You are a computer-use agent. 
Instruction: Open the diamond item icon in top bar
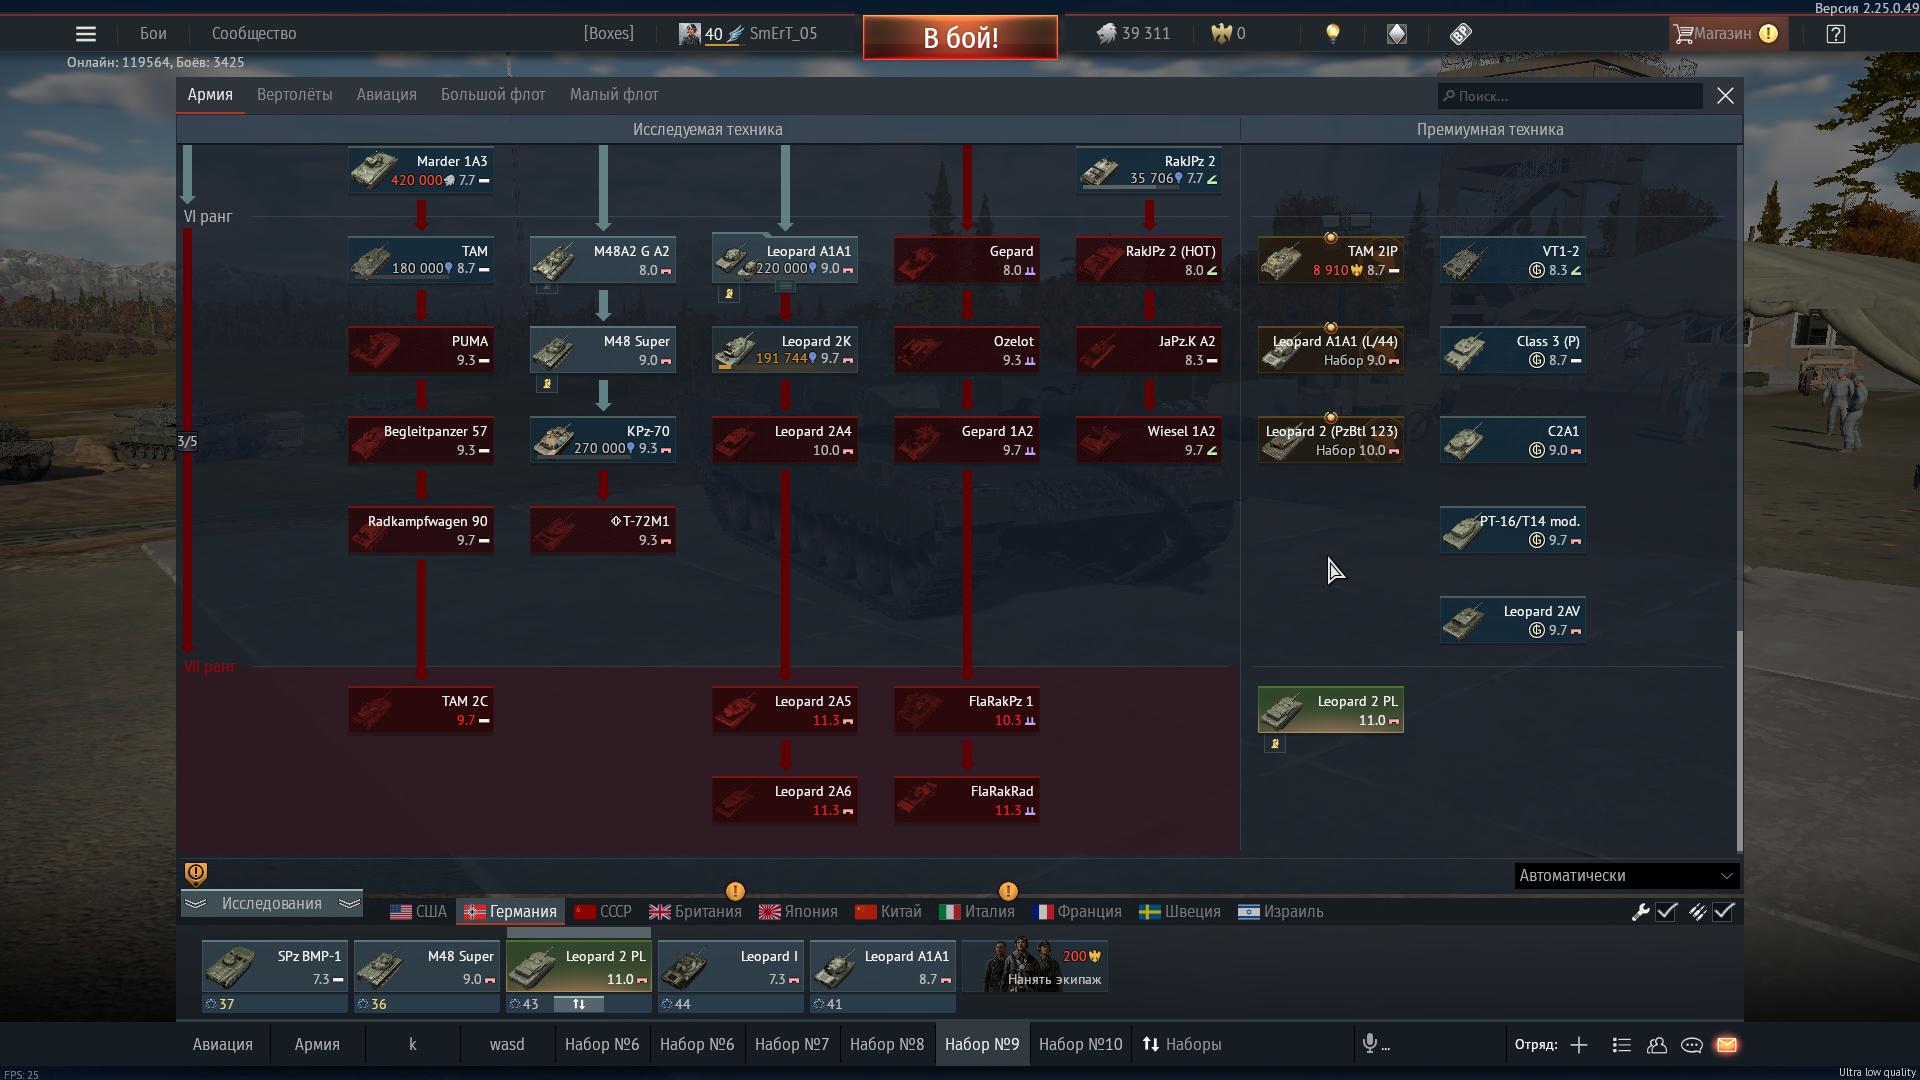pyautogui.click(x=1397, y=34)
